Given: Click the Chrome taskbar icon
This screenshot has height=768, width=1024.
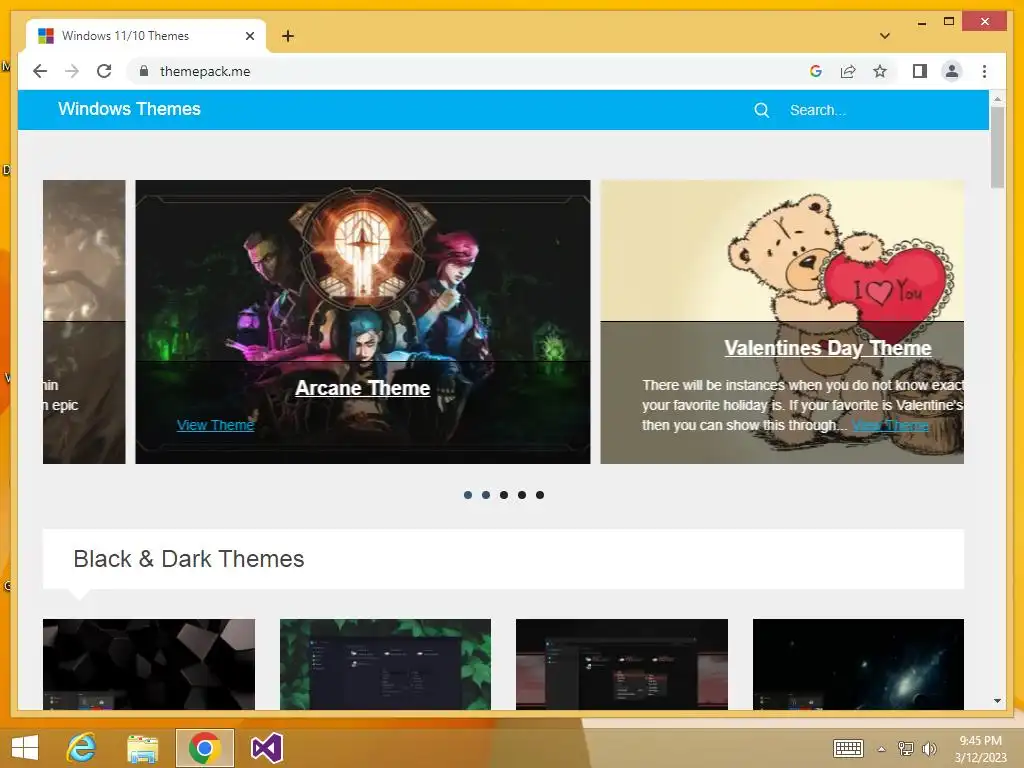Looking at the screenshot, I should coord(204,748).
